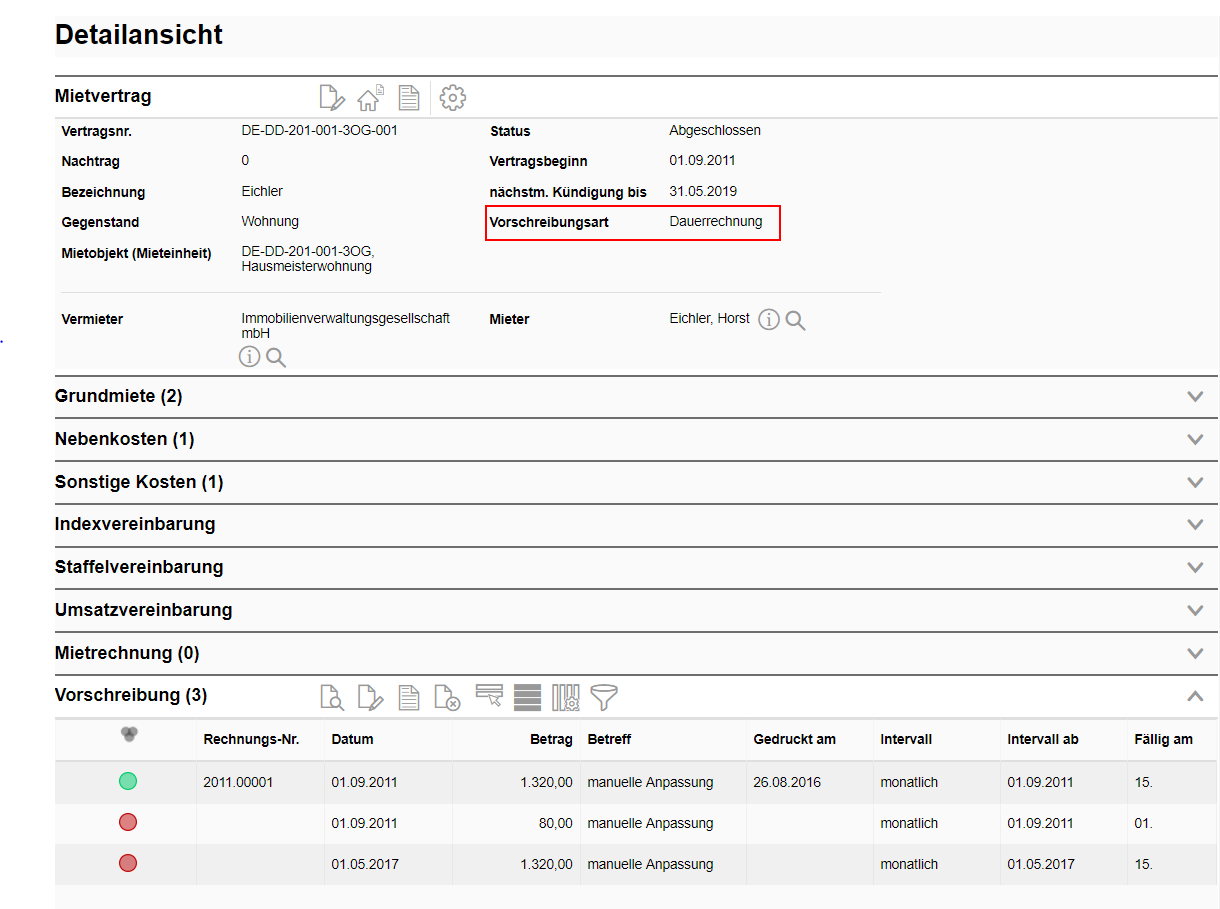
Task: Click the green status dot of invoice 2011.00001
Action: (x=128, y=781)
